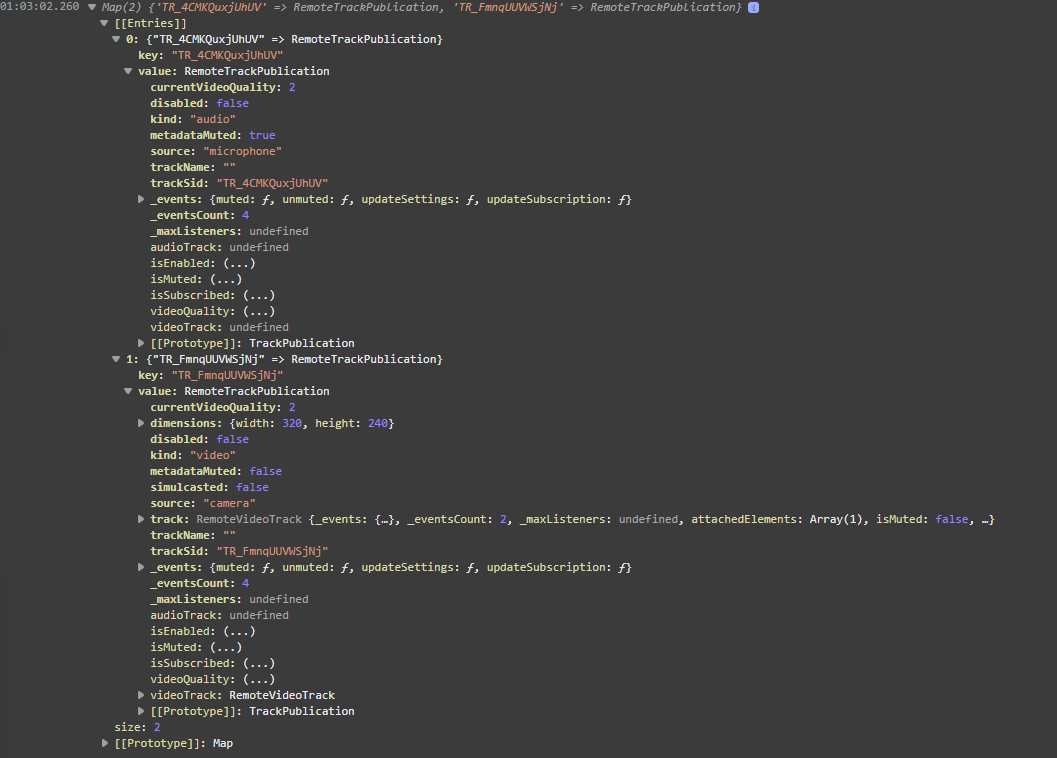This screenshot has width=1057, height=758.
Task: Expand the _events object under entry 1
Action: coord(140,567)
